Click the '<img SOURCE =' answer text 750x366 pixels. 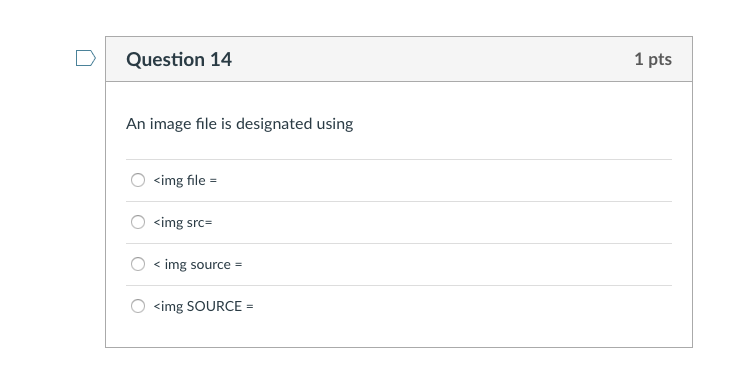[x=203, y=306]
